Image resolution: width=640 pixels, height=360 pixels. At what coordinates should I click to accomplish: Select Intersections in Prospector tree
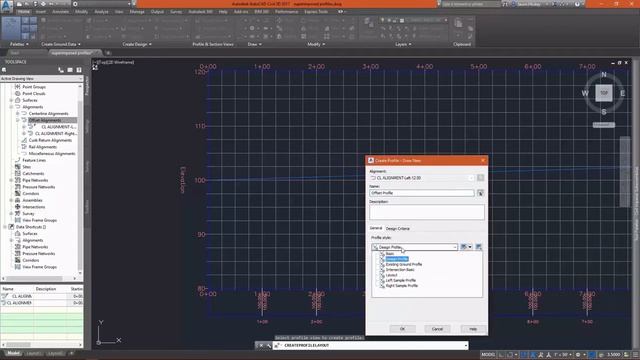[33, 207]
